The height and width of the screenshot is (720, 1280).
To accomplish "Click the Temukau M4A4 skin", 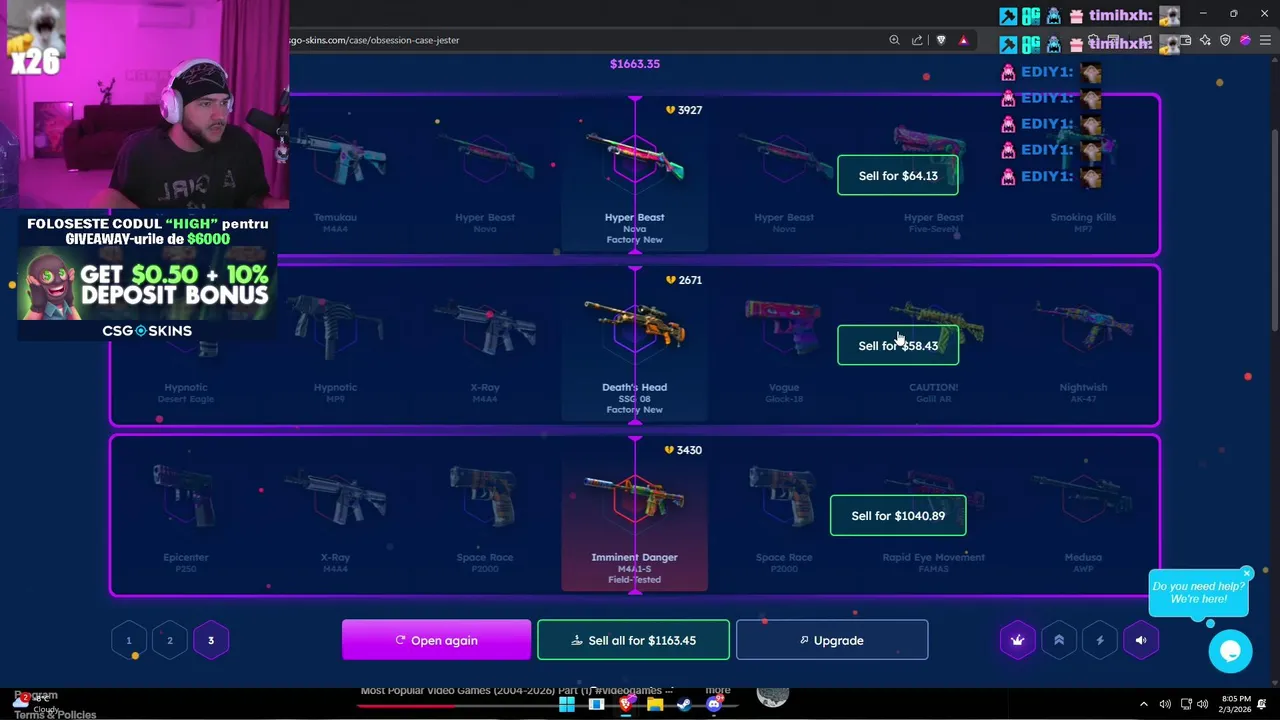I will (x=335, y=176).
